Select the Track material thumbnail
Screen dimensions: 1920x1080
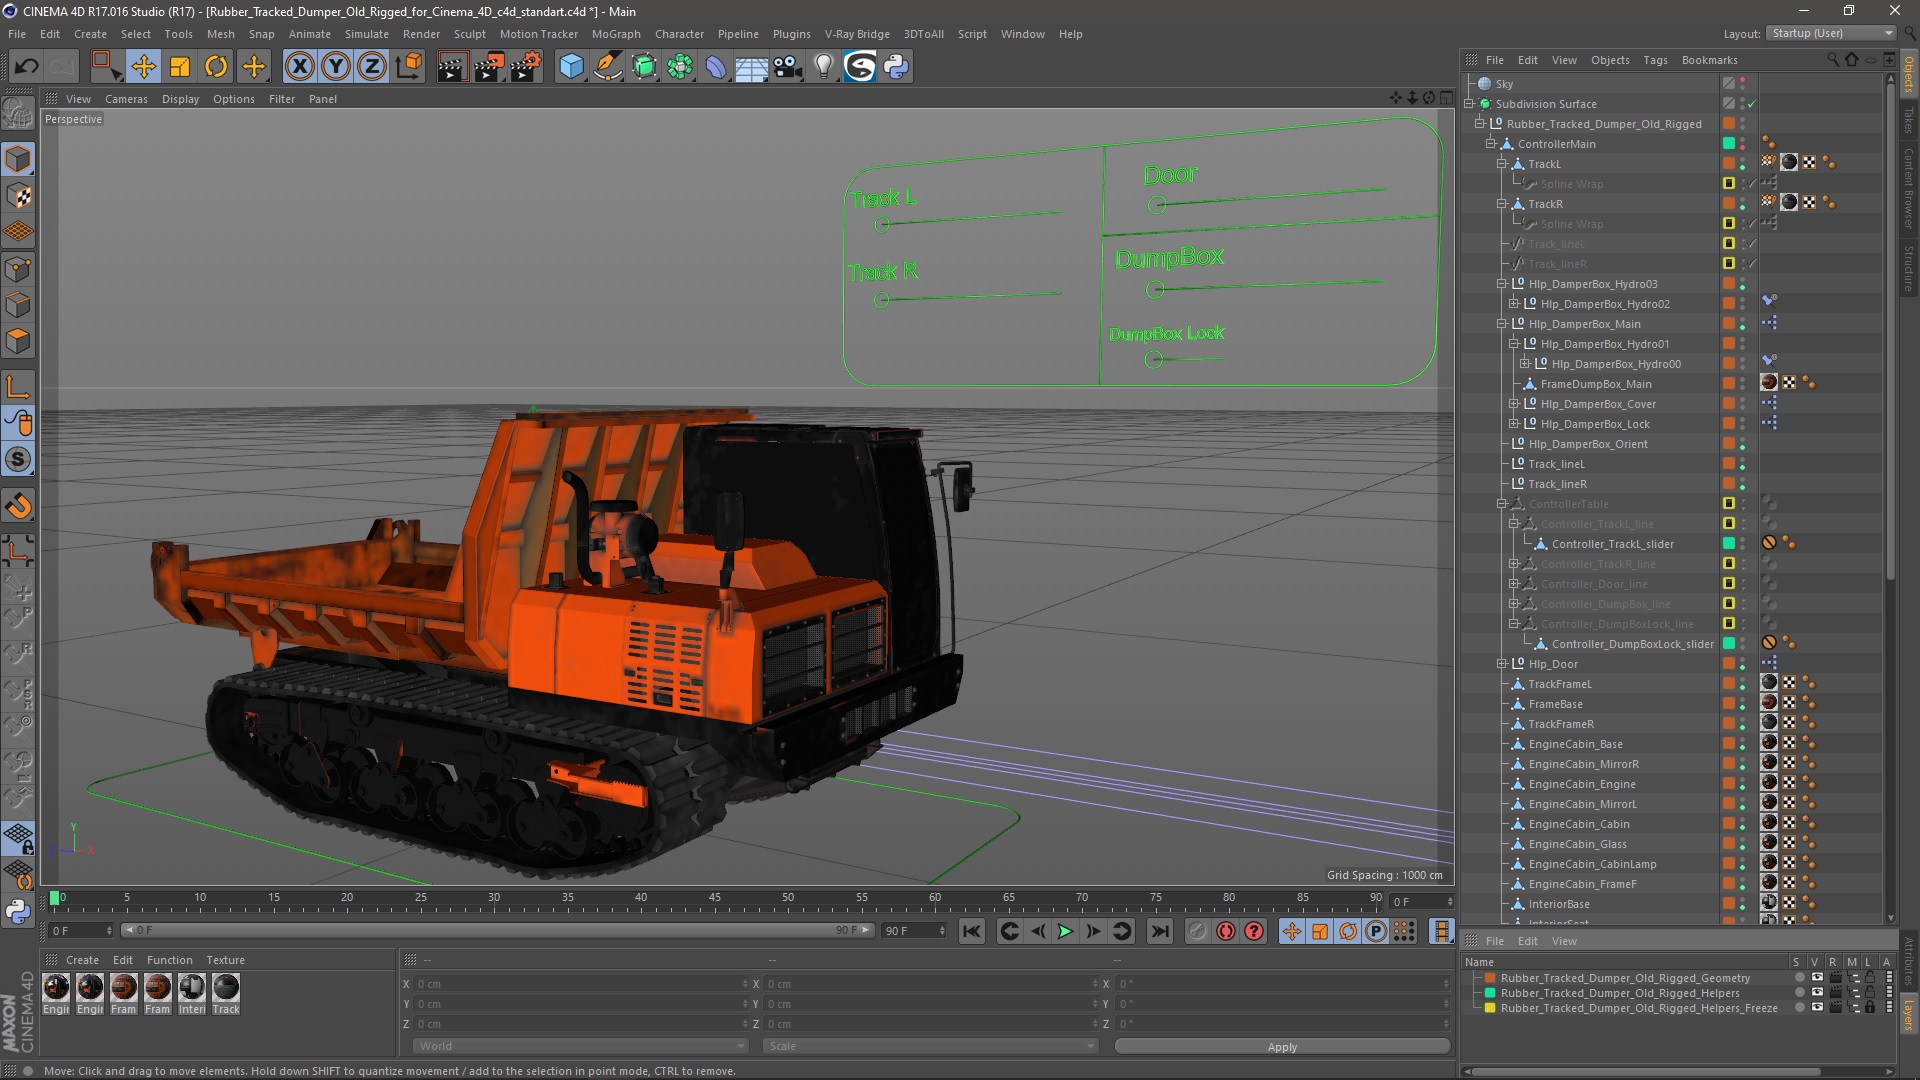(226, 994)
